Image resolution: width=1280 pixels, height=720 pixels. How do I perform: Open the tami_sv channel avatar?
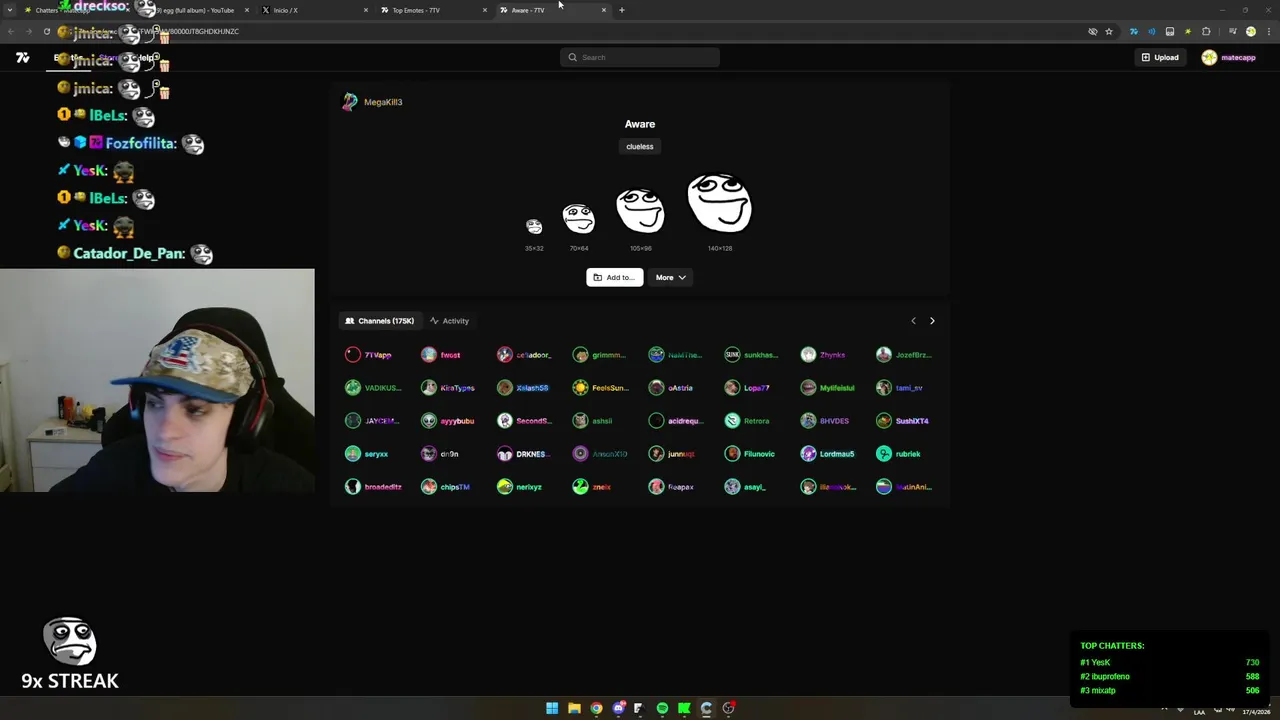tap(884, 388)
